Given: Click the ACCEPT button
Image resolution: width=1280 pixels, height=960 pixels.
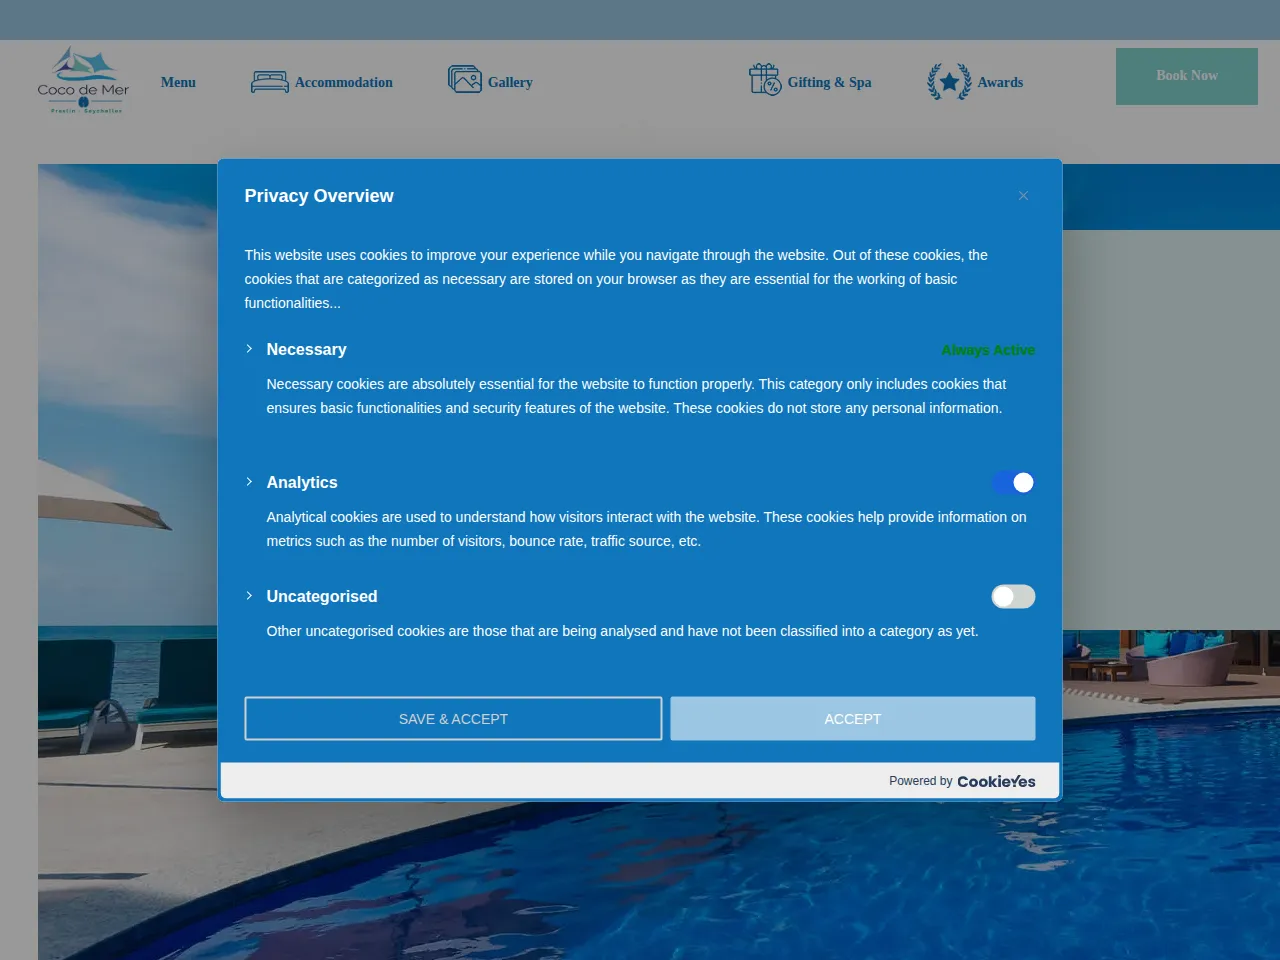Looking at the screenshot, I should [x=853, y=719].
